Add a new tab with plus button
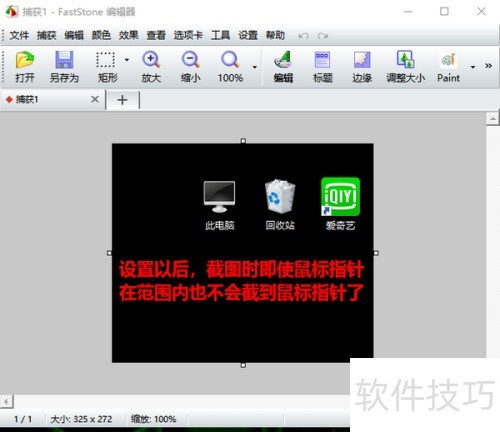Viewport: 500px width, 432px height. (122, 100)
